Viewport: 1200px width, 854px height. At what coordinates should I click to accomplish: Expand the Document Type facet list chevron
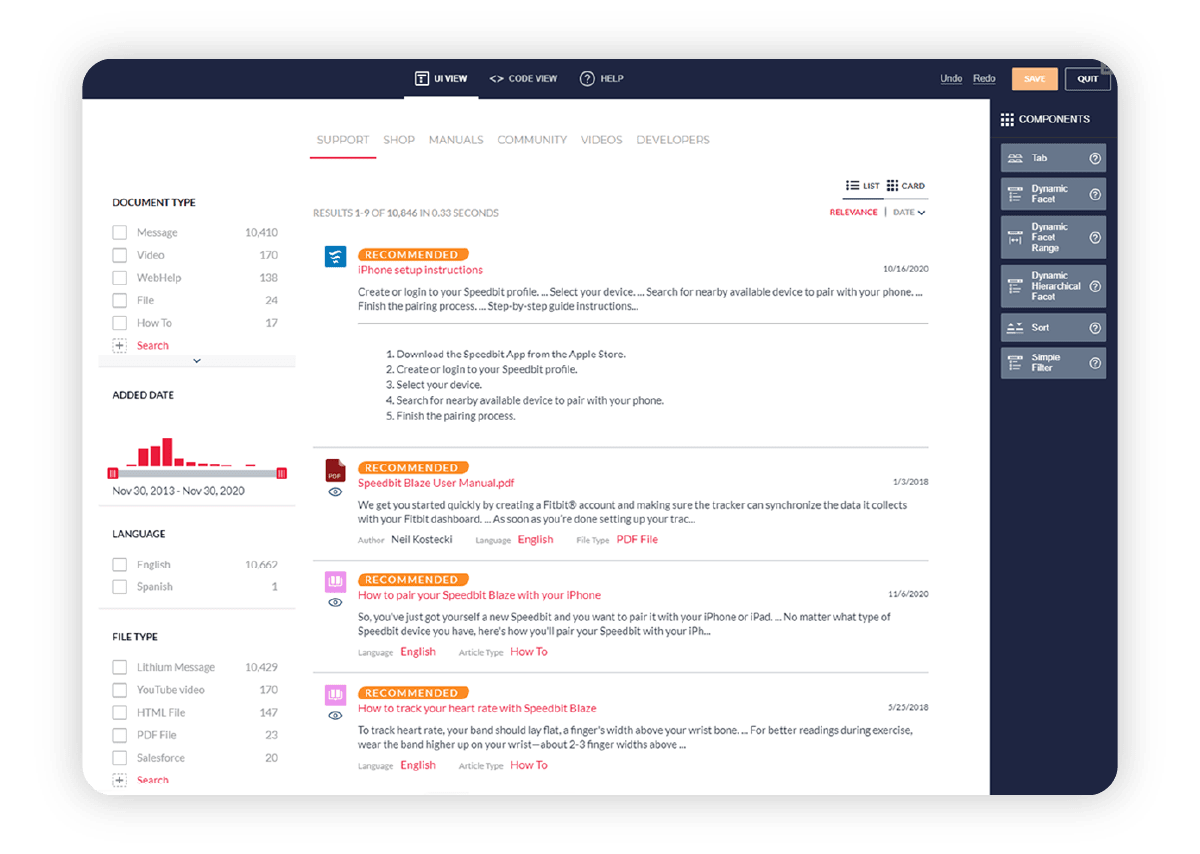[x=196, y=361]
